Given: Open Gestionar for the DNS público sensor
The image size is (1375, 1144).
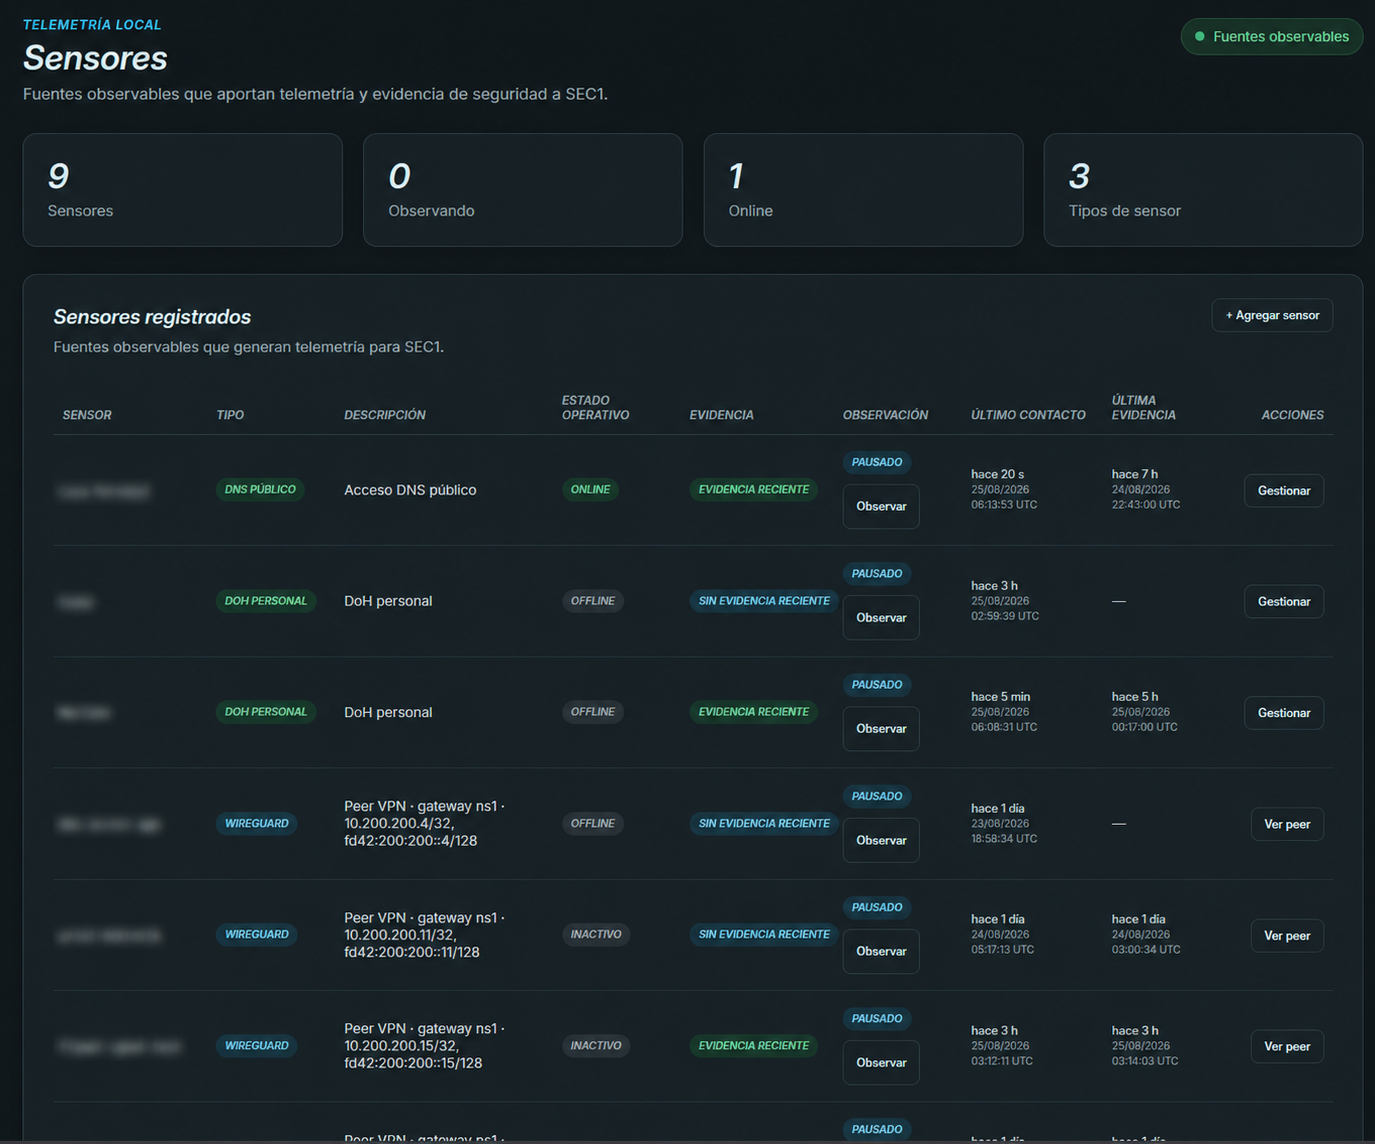Looking at the screenshot, I should click(x=1284, y=491).
